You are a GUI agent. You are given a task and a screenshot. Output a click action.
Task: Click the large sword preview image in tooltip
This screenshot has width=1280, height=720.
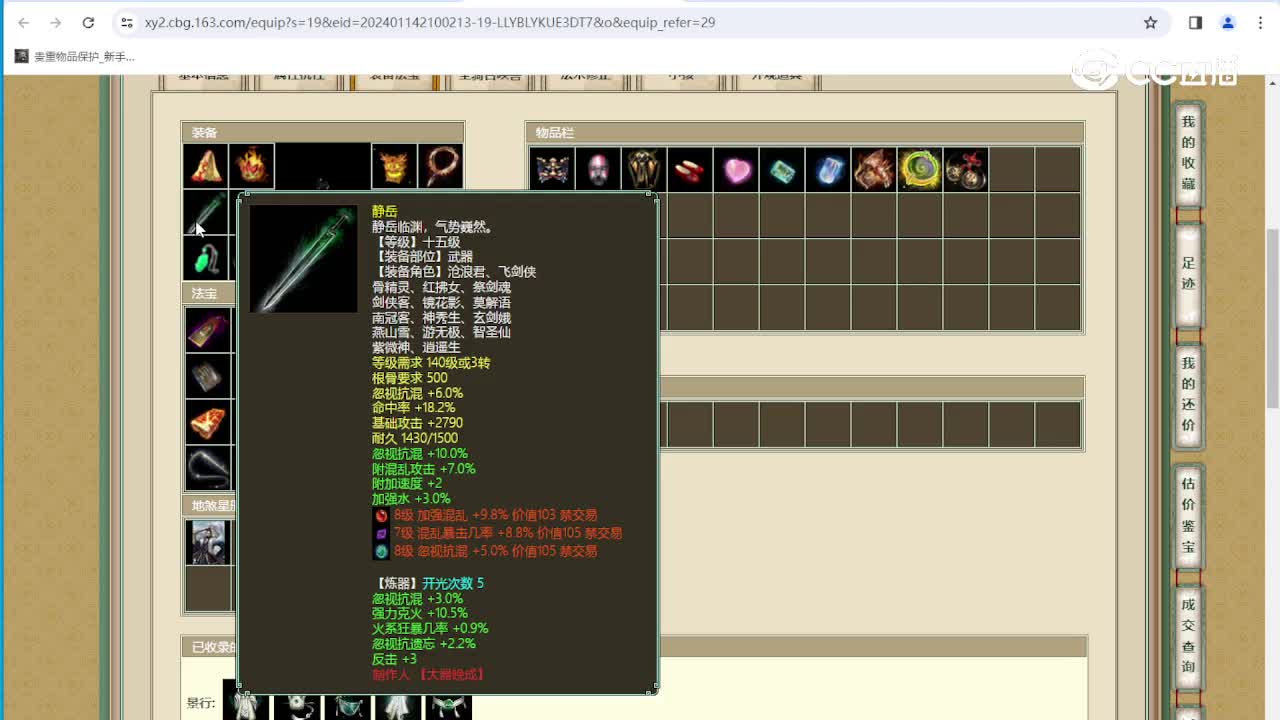(x=303, y=259)
